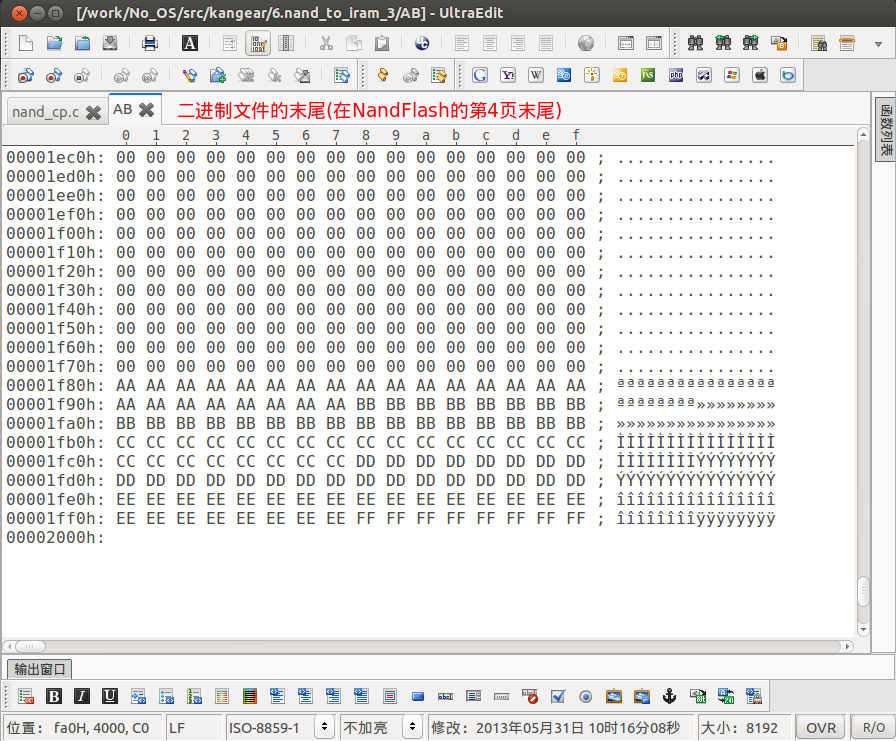Paste from clipboard icon
Screen dimensions: 896x741
[382, 43]
